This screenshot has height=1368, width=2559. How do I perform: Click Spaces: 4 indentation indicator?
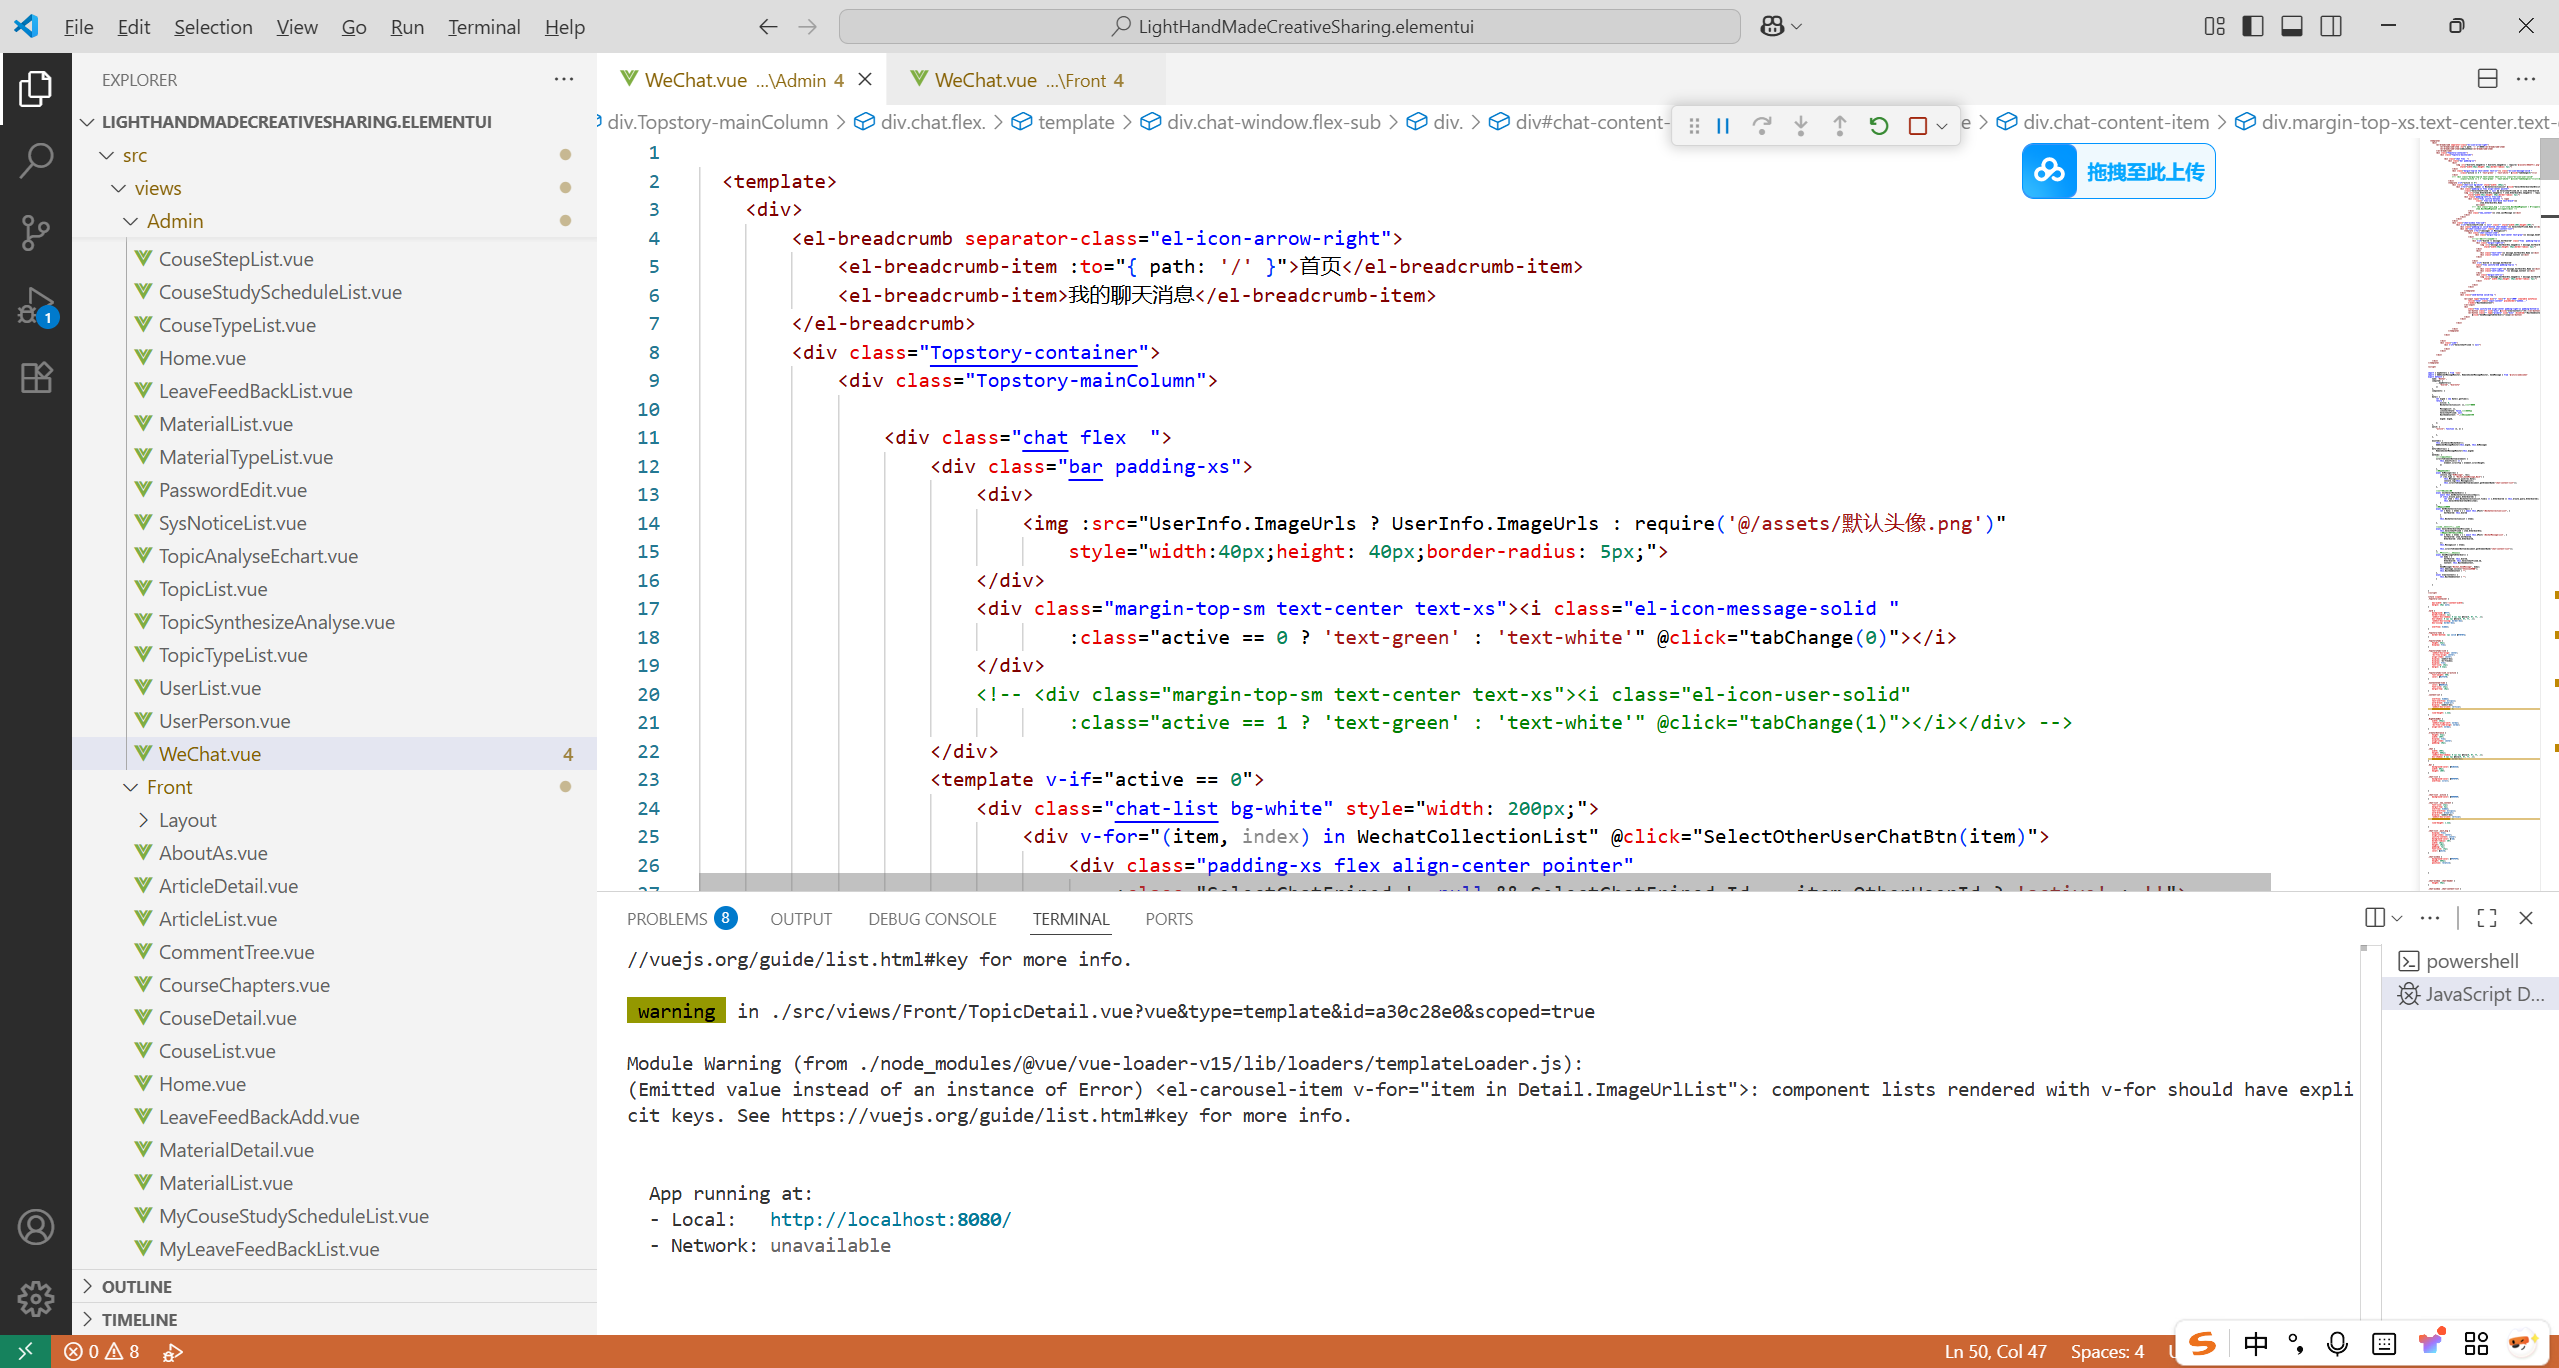(2107, 1352)
